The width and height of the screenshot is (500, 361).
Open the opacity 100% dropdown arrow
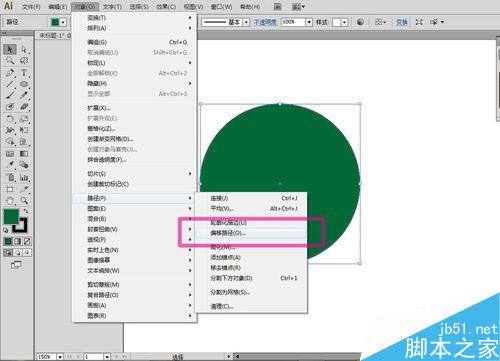(x=309, y=22)
